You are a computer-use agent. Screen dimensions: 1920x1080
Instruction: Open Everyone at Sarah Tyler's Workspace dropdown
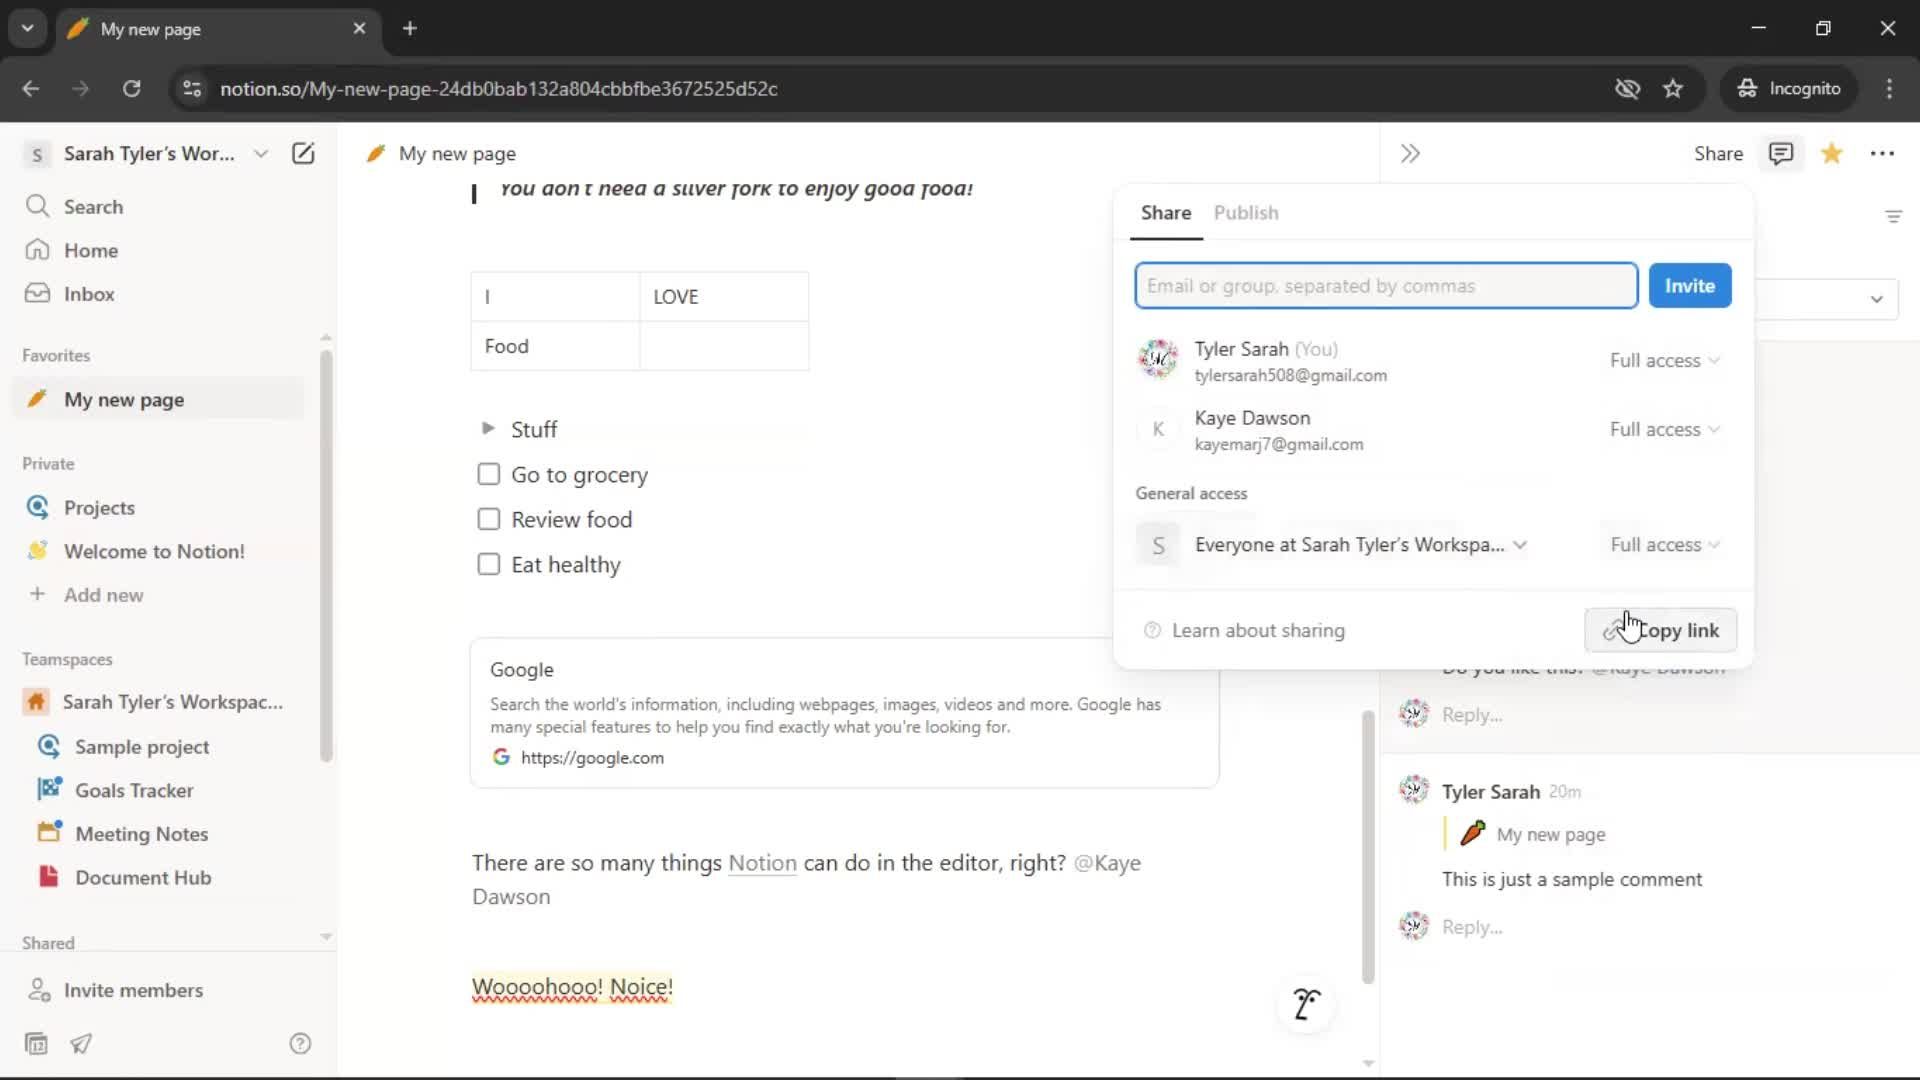pyautogui.click(x=1360, y=545)
